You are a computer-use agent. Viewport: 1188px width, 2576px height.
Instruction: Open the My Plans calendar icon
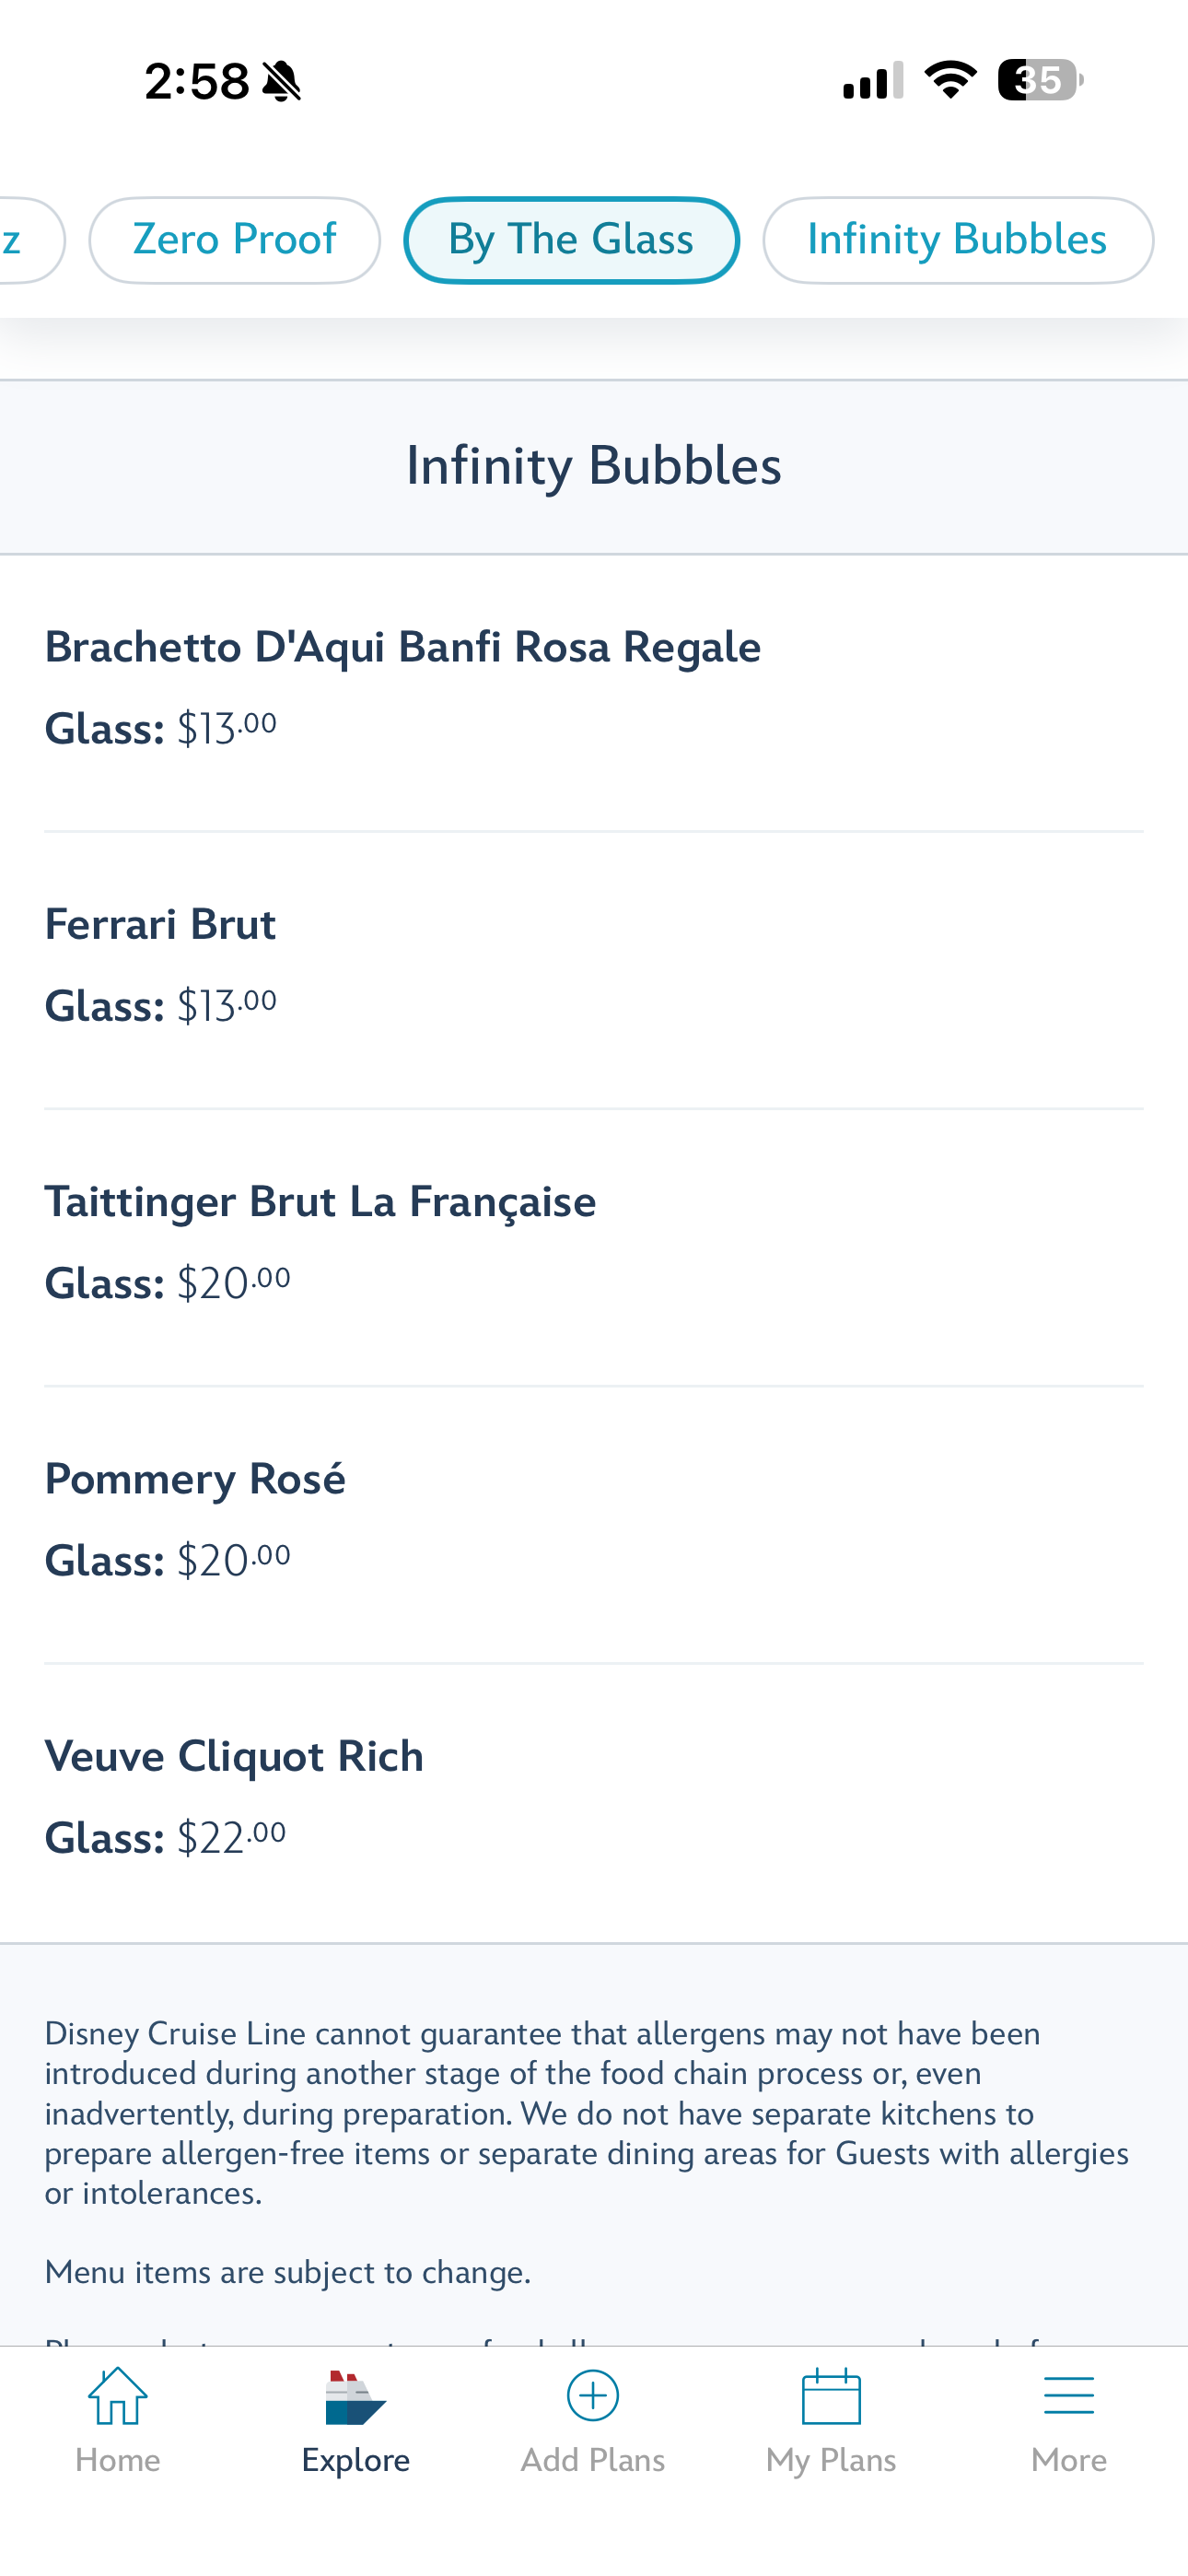point(831,2396)
